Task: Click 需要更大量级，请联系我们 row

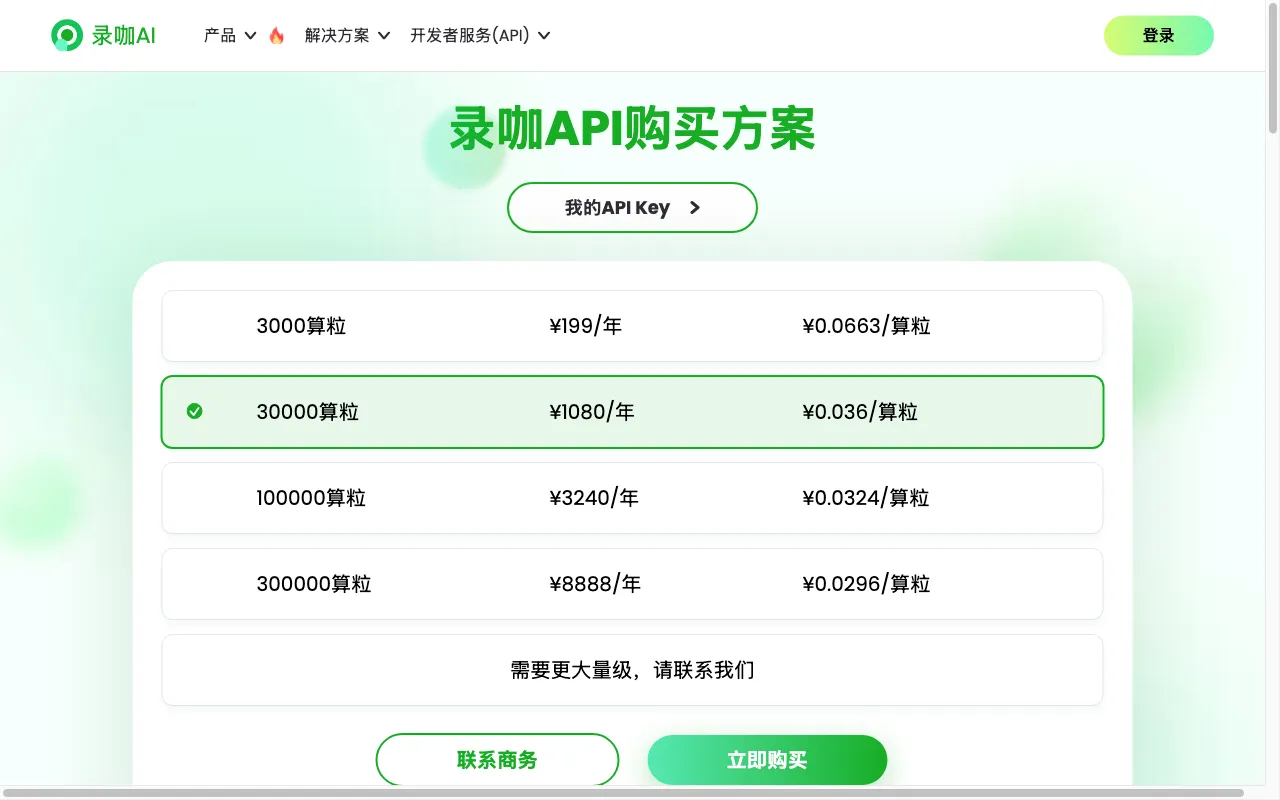Action: click(632, 670)
